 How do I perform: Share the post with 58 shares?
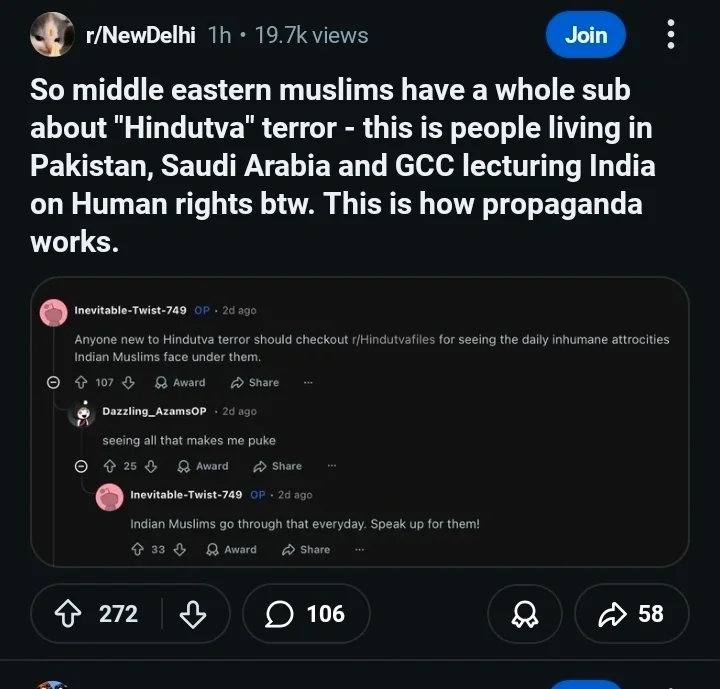pos(632,614)
